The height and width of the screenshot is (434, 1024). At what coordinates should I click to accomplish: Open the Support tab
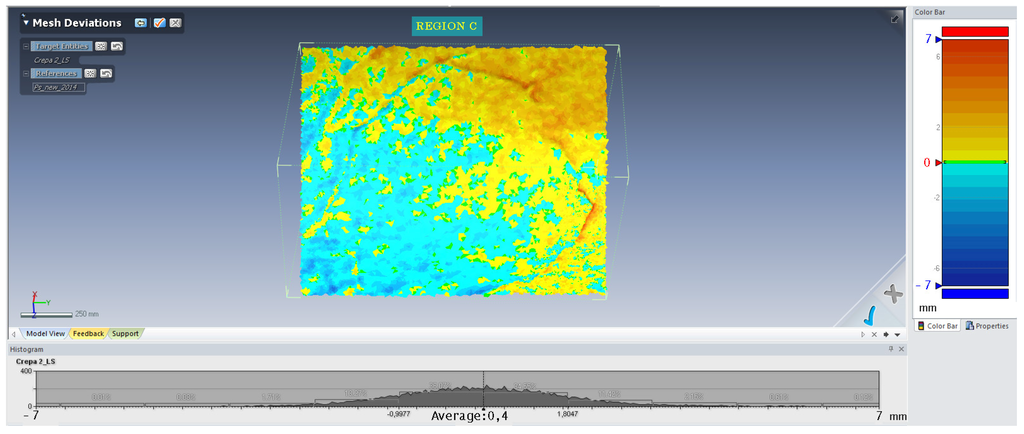tap(125, 333)
